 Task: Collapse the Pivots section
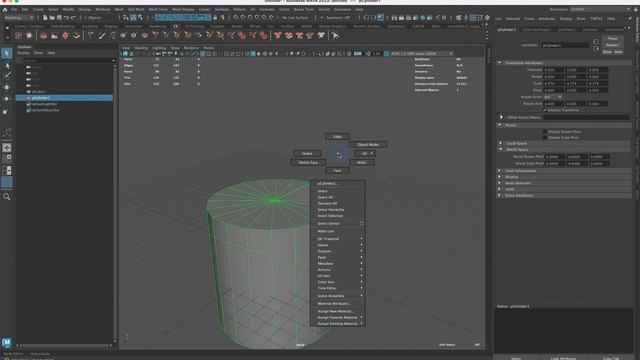click(500, 125)
